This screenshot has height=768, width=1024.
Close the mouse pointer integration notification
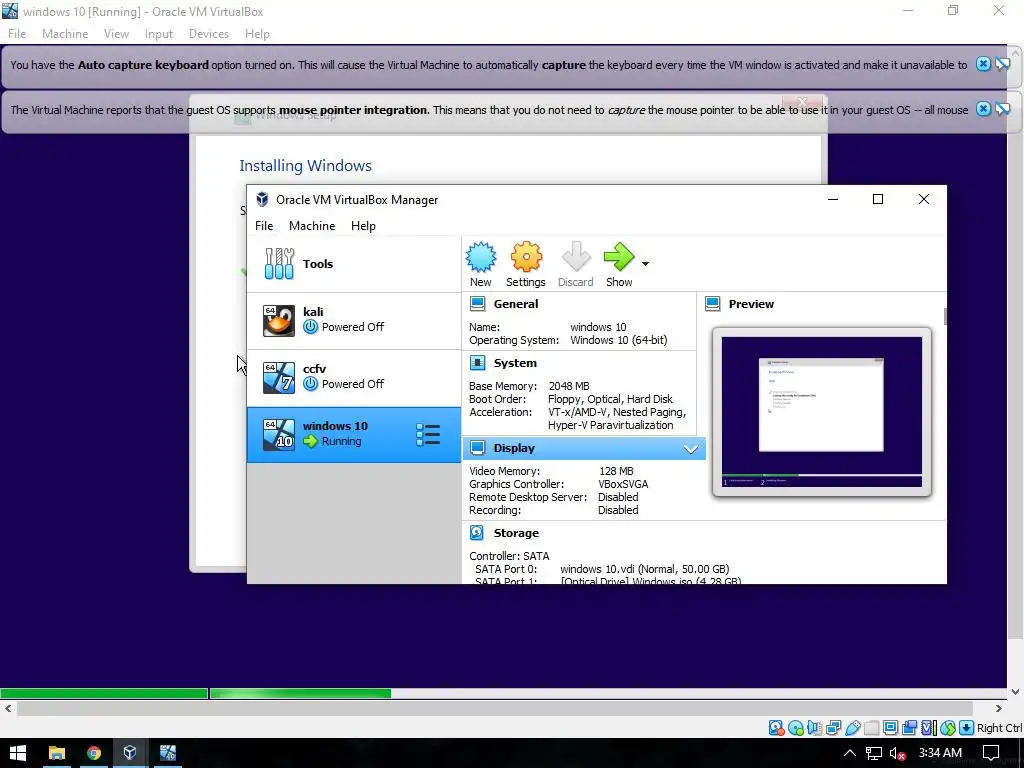[983, 109]
